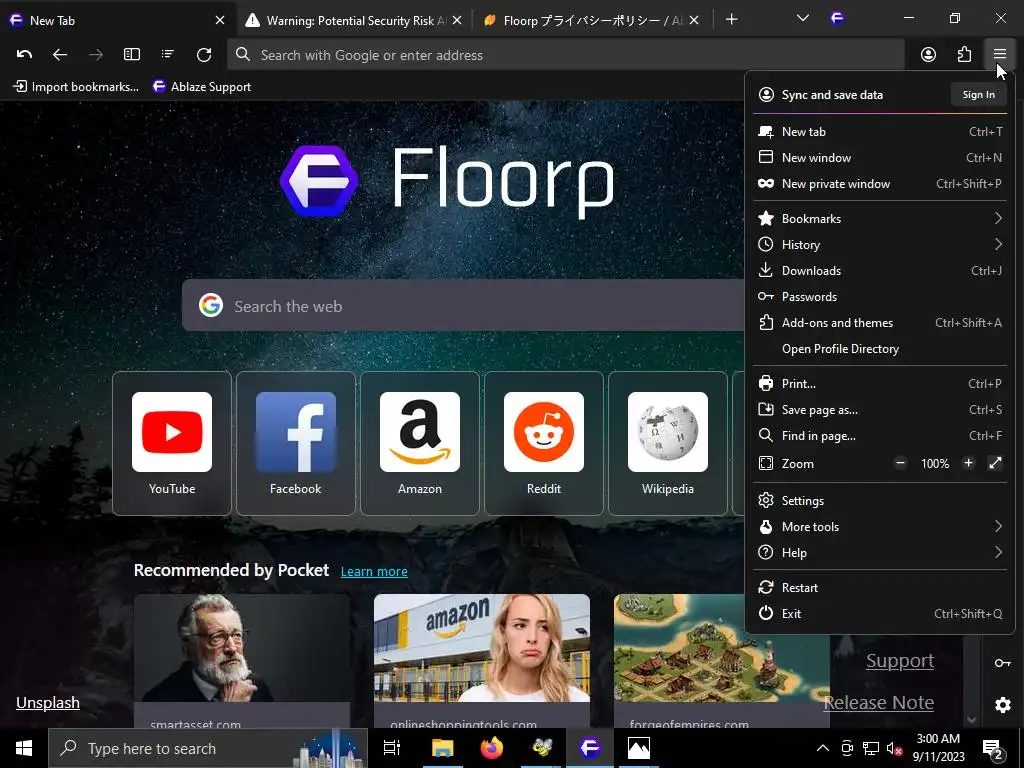Open the Unsplash link
1024x768 pixels.
point(48,703)
